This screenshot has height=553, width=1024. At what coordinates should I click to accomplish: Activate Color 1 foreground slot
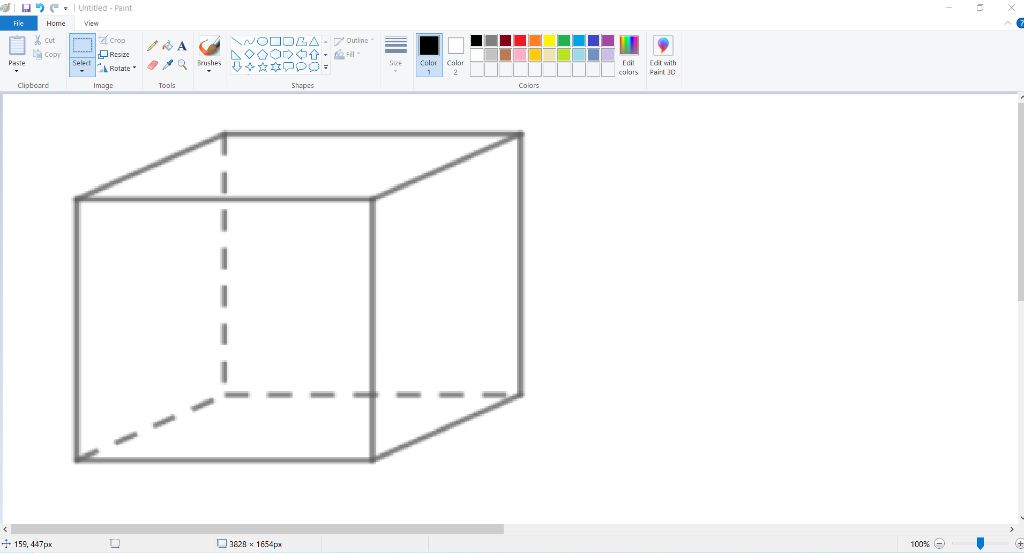coord(428,55)
